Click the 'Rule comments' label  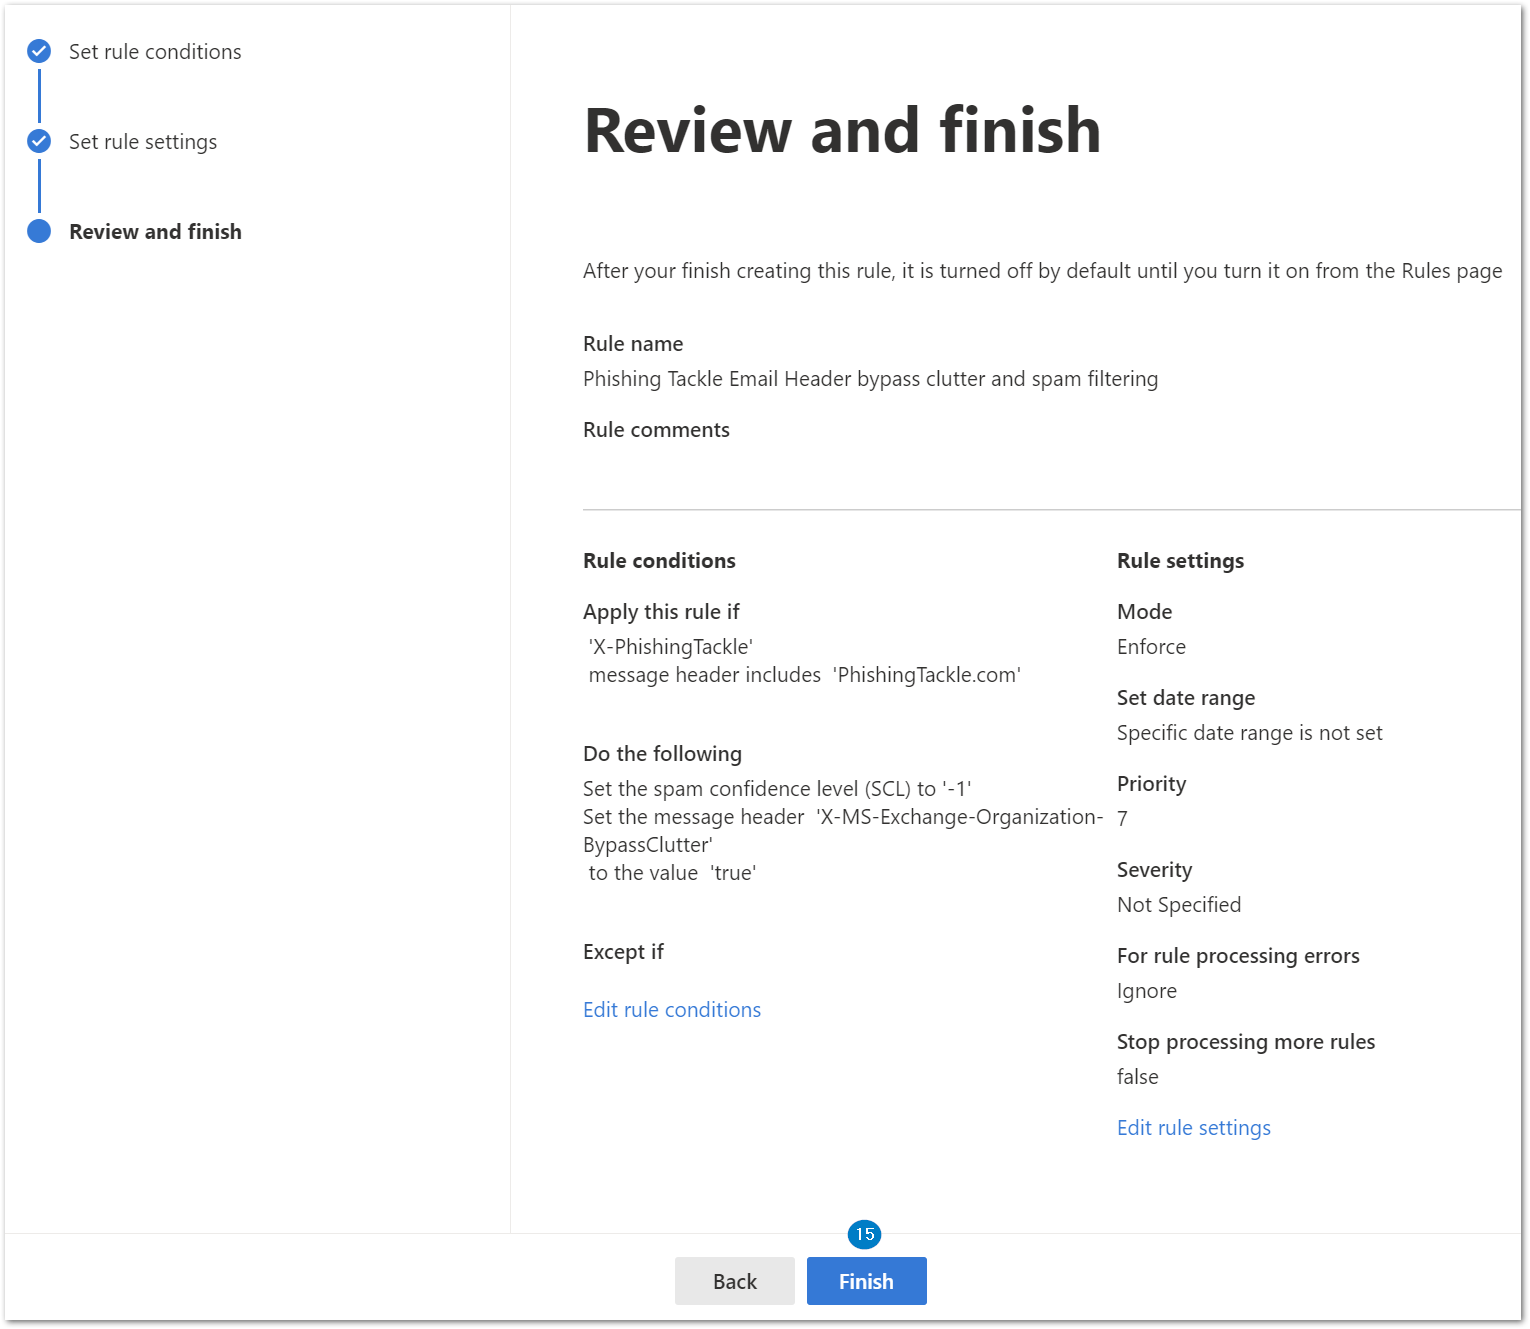point(656,430)
